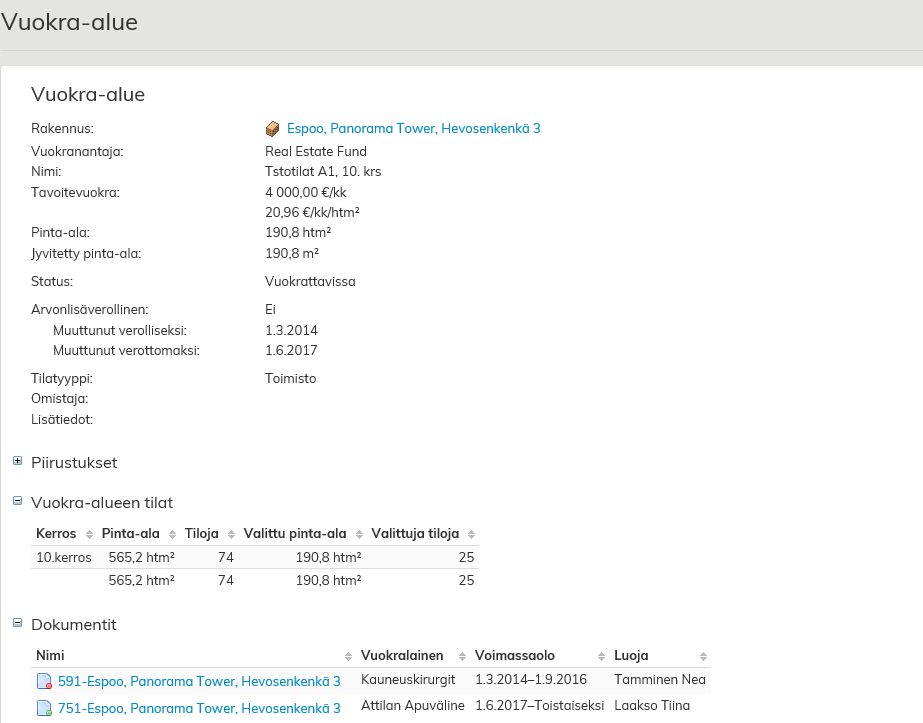This screenshot has height=723, width=923.
Task: Click the Piirustukset section heading text
Action: point(74,463)
